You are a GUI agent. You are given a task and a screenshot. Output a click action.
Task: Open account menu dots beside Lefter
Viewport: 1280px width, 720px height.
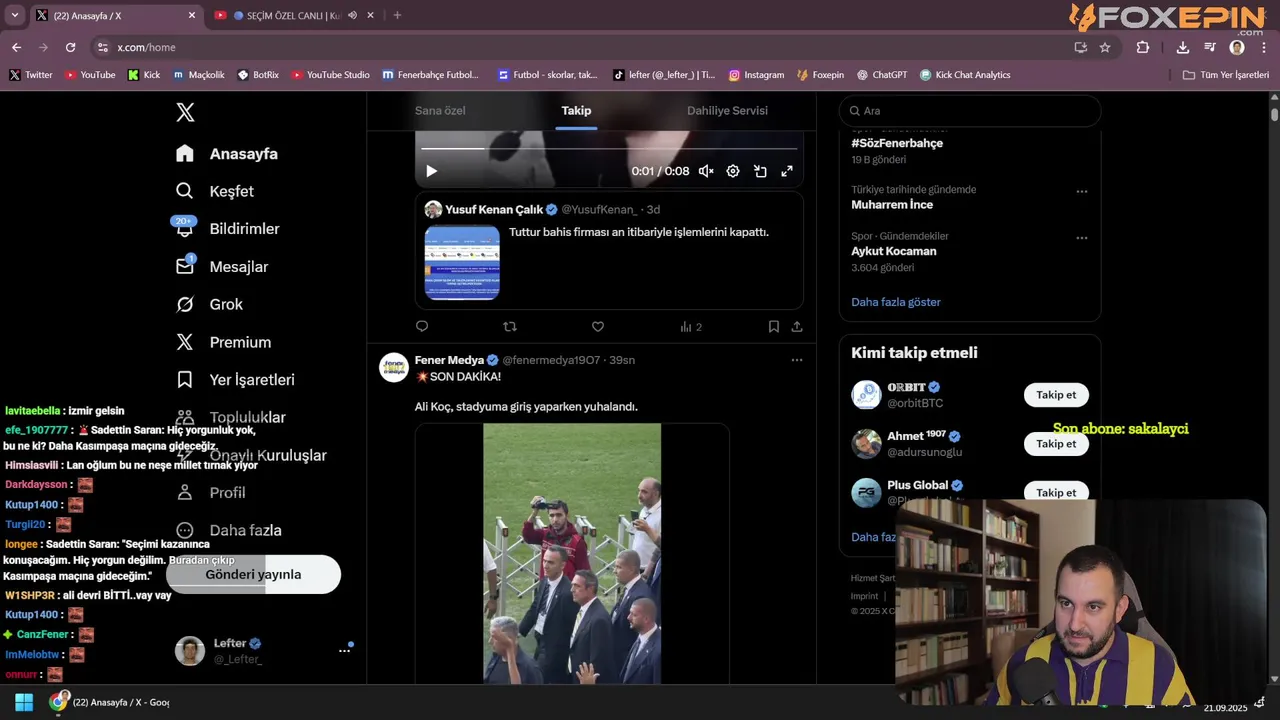tap(344, 651)
